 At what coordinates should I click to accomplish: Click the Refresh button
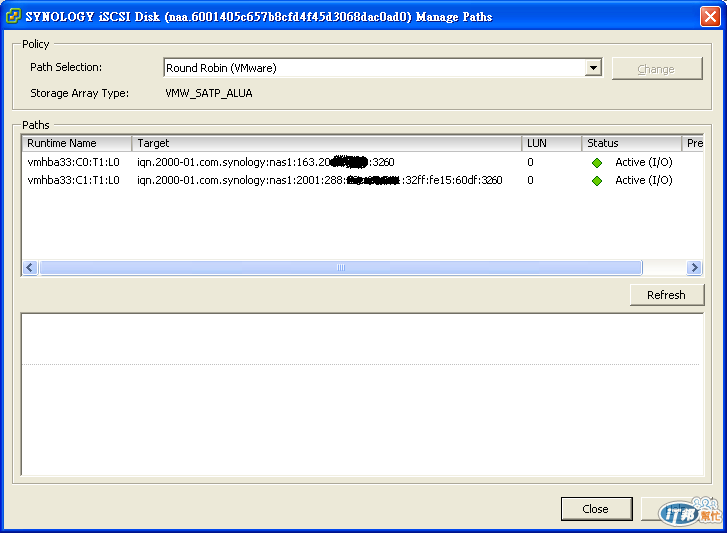(x=666, y=295)
